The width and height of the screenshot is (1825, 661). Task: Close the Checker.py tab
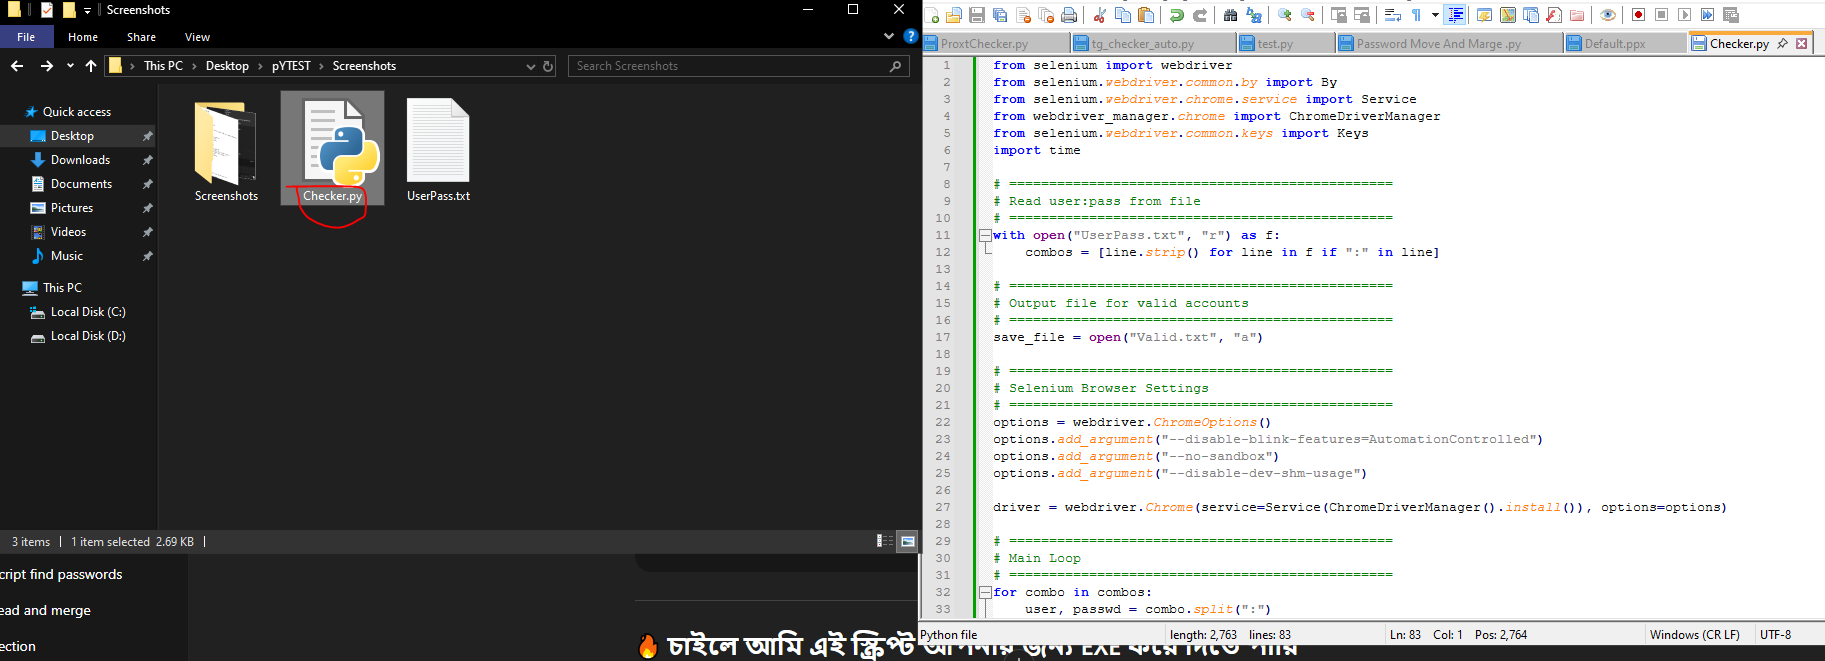click(x=1802, y=44)
